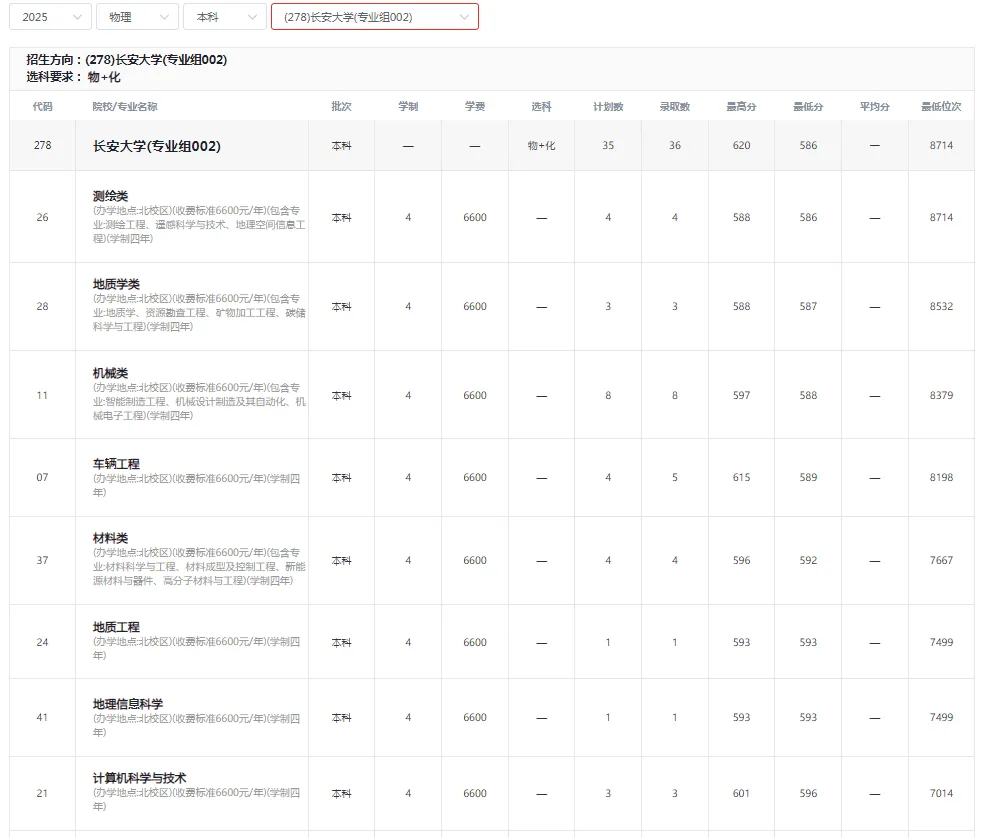Select the 地质学类 major name

click(116, 285)
